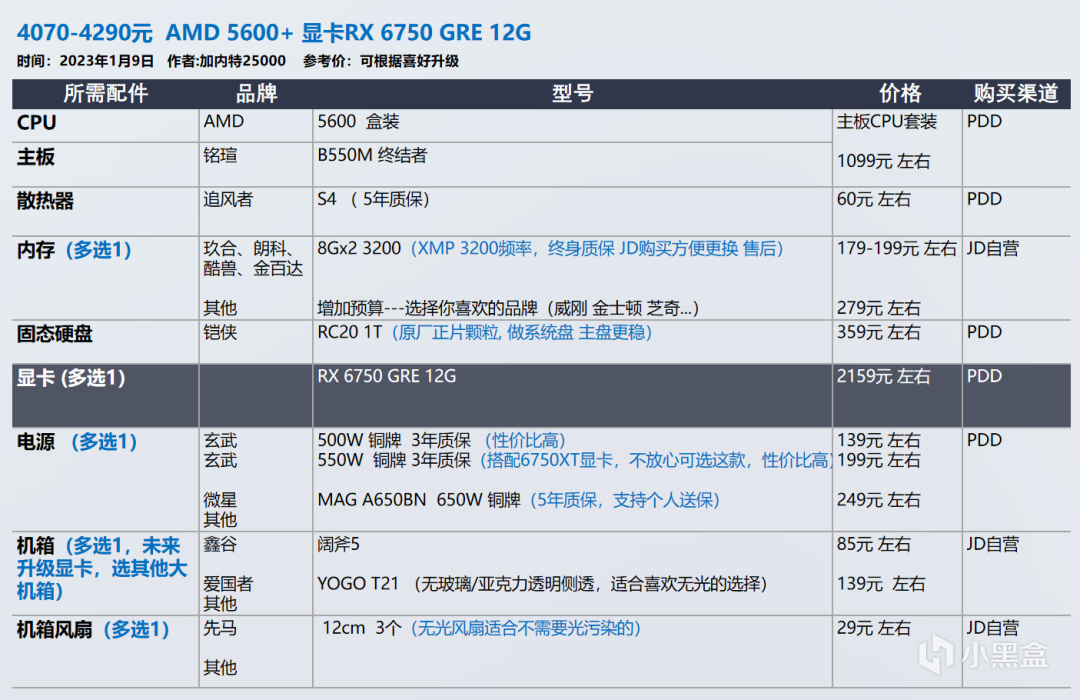Click the '359元 左右' price

[x=878, y=332]
